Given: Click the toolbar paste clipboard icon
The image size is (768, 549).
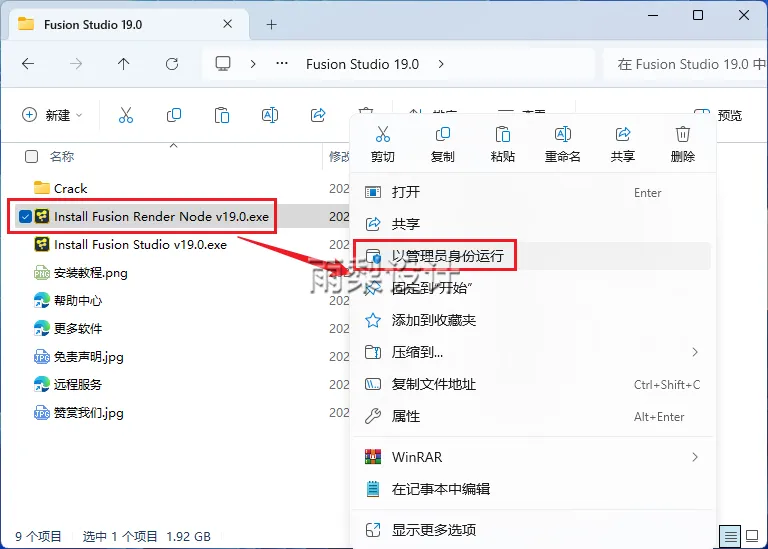Looking at the screenshot, I should click(x=222, y=116).
